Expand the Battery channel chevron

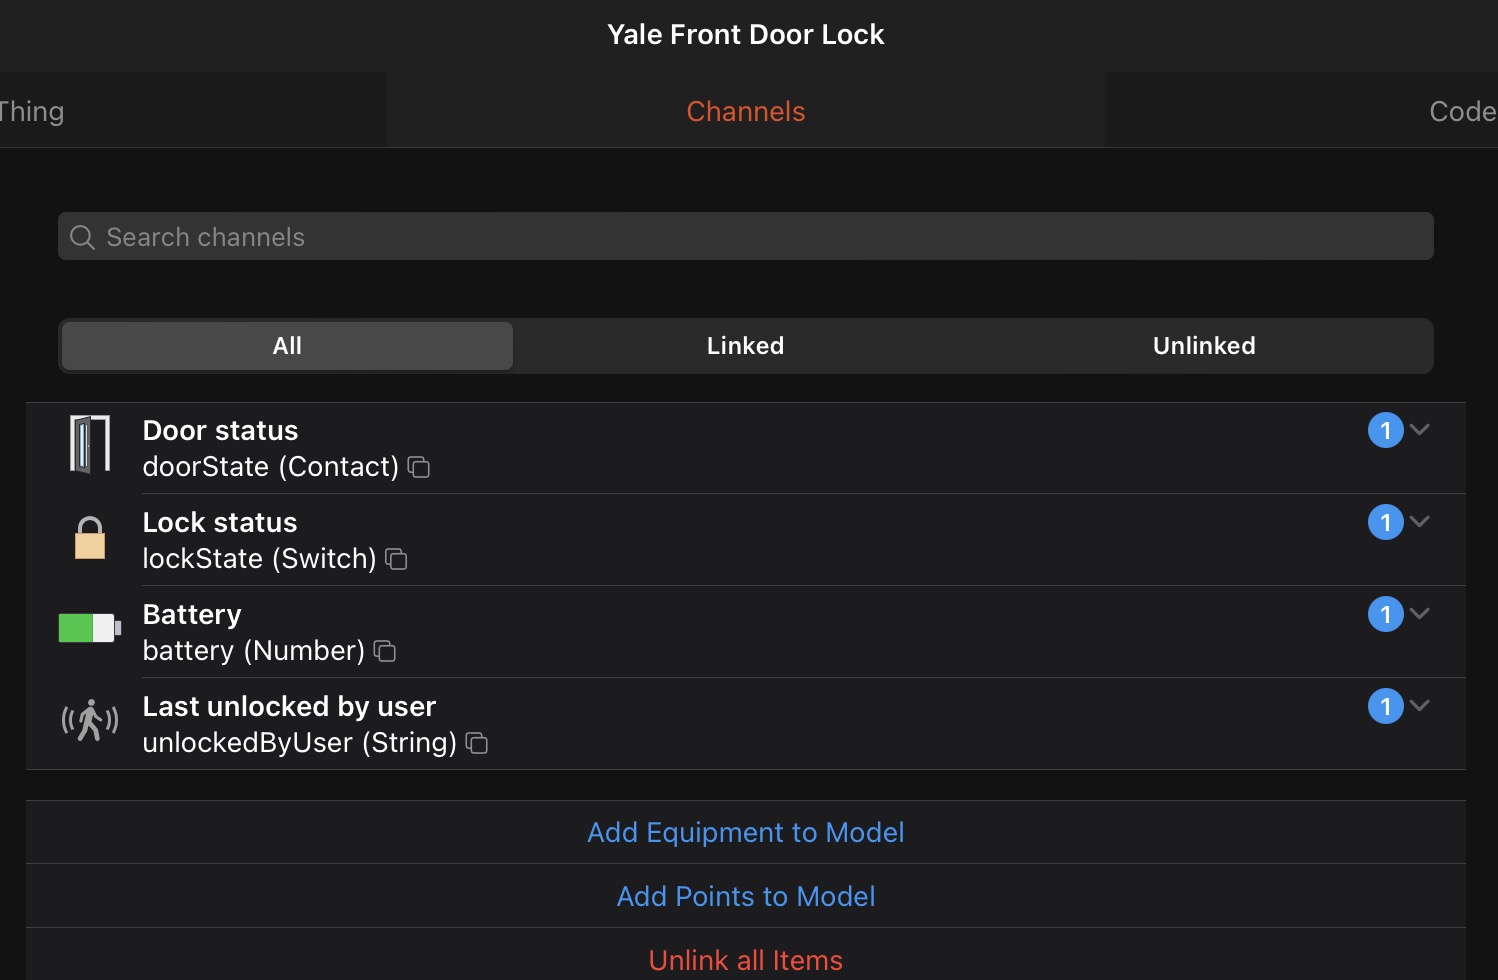tap(1419, 614)
